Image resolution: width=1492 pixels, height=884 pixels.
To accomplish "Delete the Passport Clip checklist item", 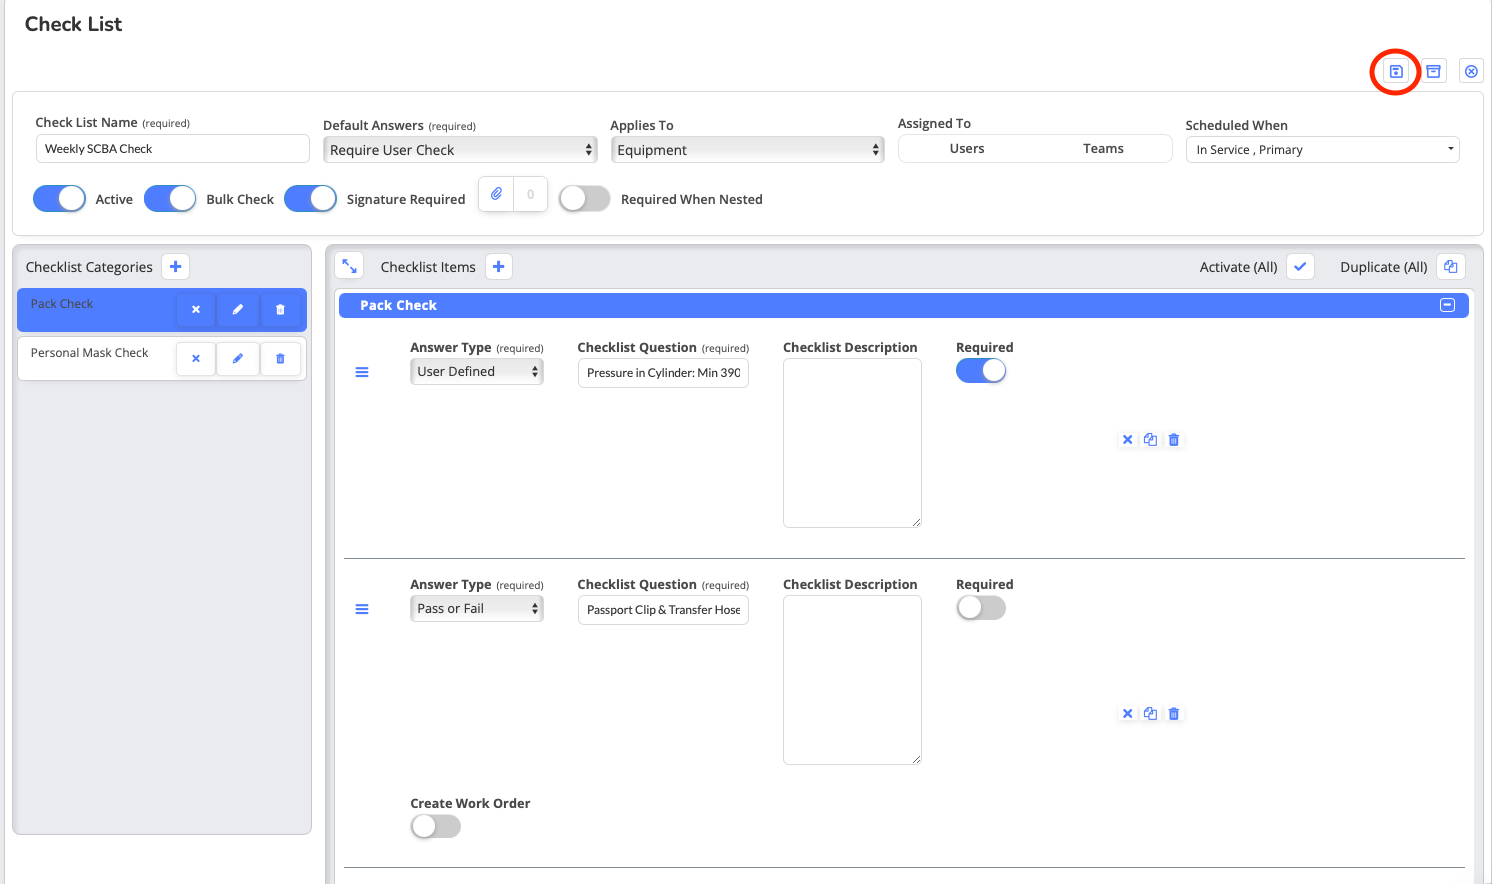I will [x=1174, y=714].
